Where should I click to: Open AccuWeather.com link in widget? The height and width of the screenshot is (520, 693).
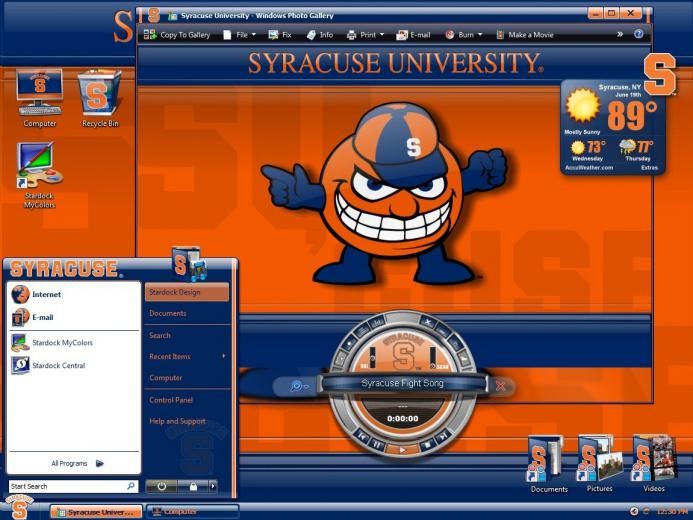589,168
